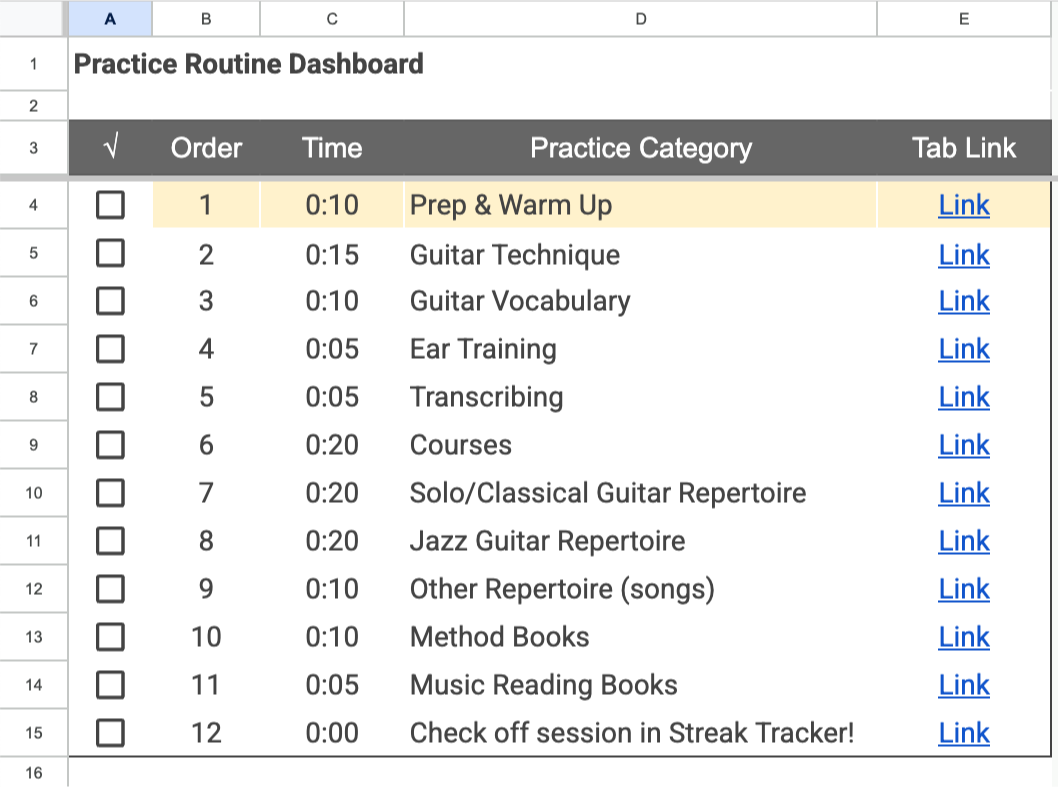Select the Practice Routine Dashboard title cell
Viewport: 1058px width, 787px height.
[x=248, y=64]
